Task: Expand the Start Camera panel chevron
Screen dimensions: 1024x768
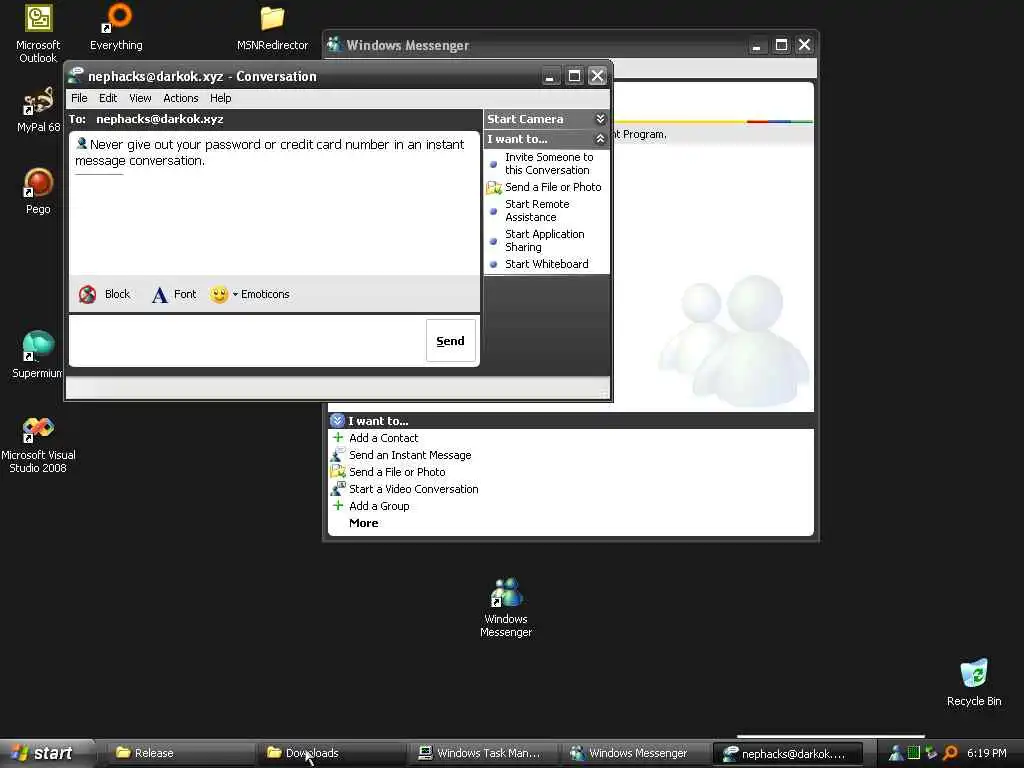Action: pos(600,119)
